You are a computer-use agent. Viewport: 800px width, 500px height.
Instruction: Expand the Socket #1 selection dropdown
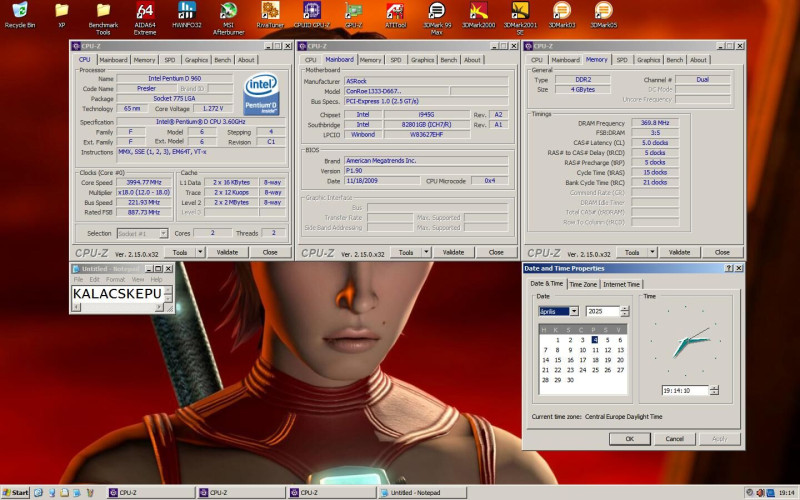[163, 233]
